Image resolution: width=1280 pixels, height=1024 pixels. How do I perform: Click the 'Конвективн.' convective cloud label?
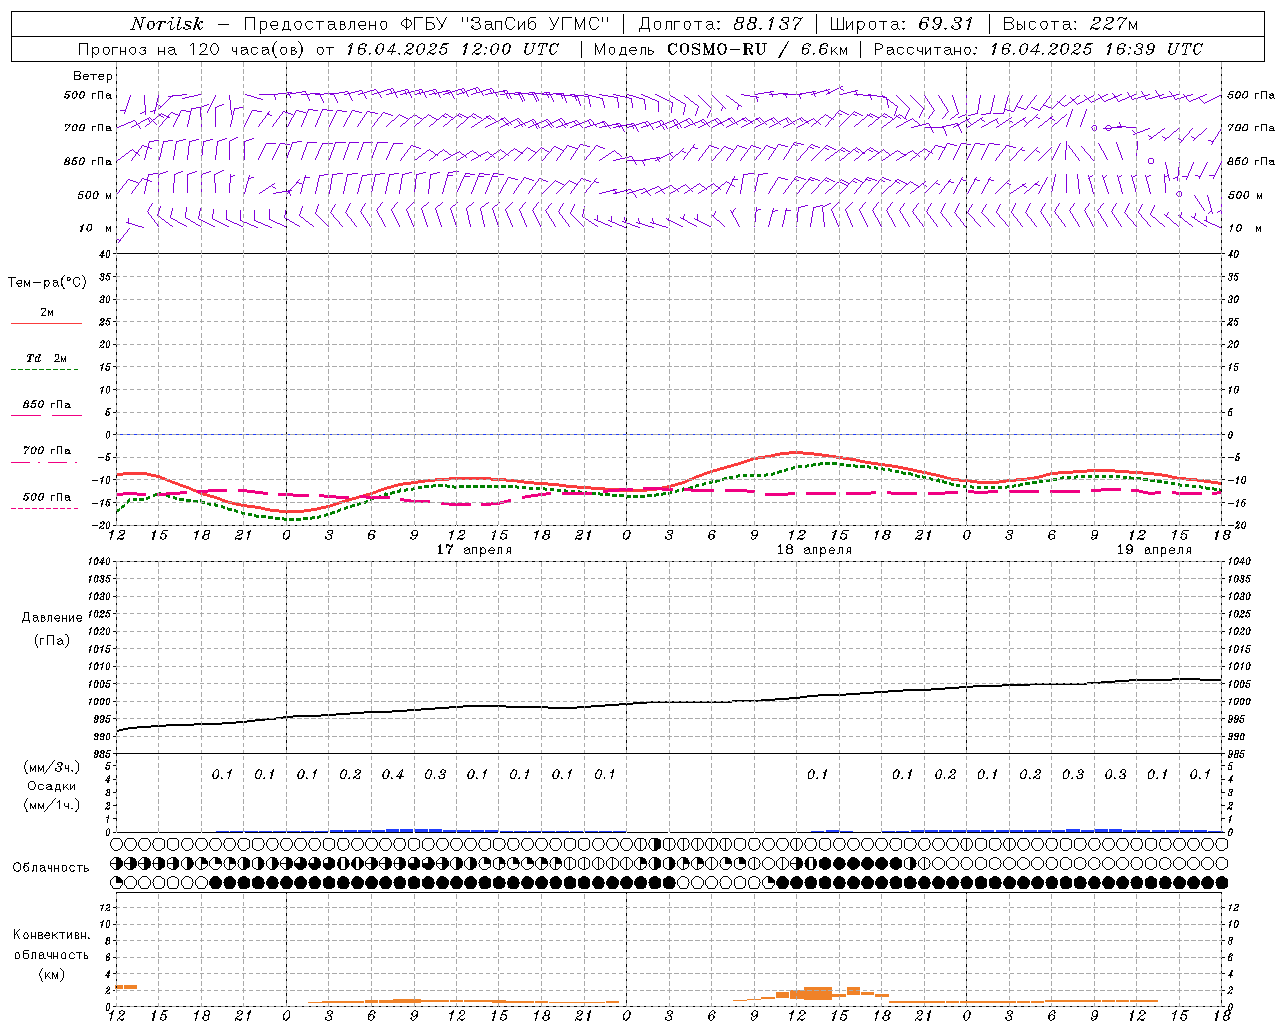click(51, 935)
